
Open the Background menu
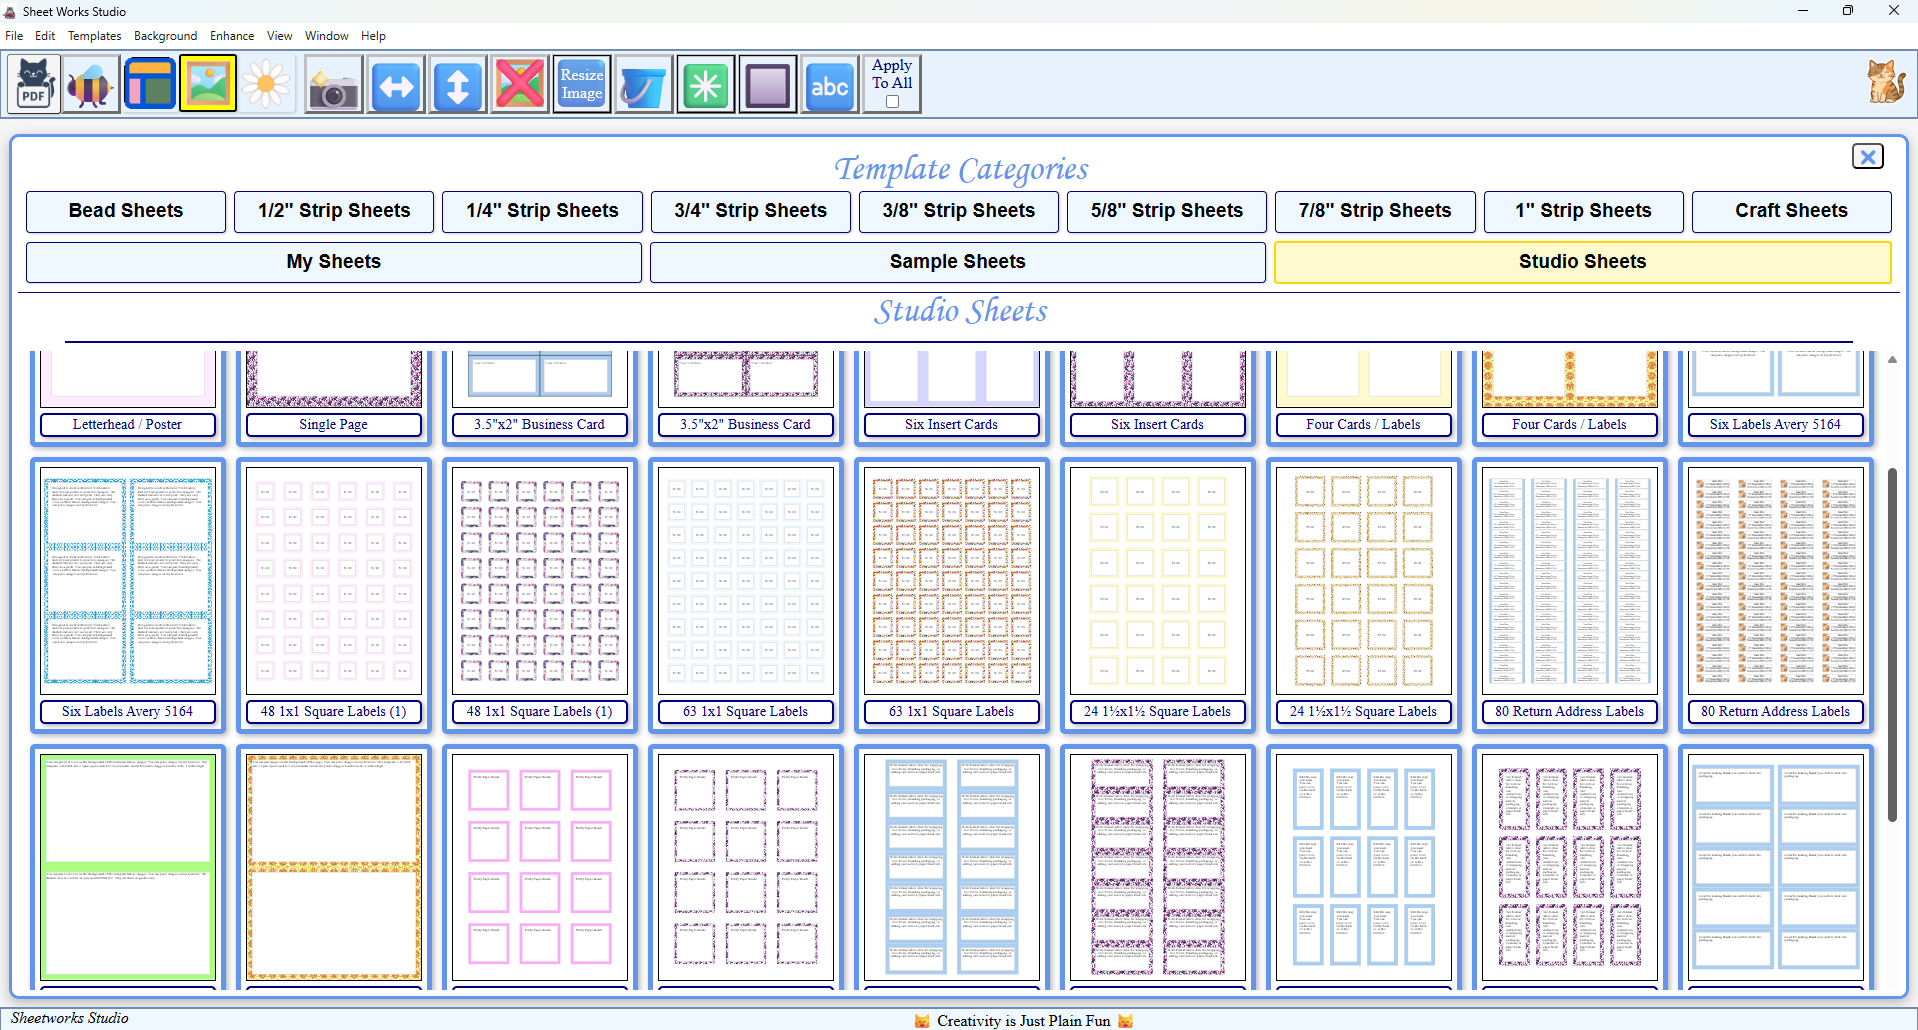click(164, 35)
